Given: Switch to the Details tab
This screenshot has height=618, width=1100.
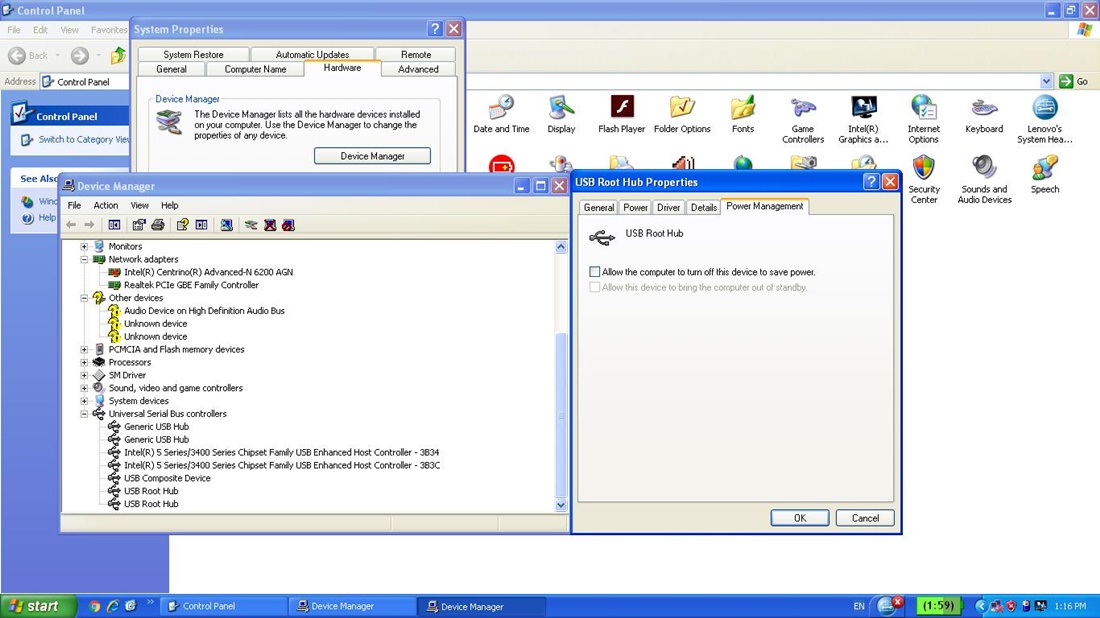Looking at the screenshot, I should [703, 208].
